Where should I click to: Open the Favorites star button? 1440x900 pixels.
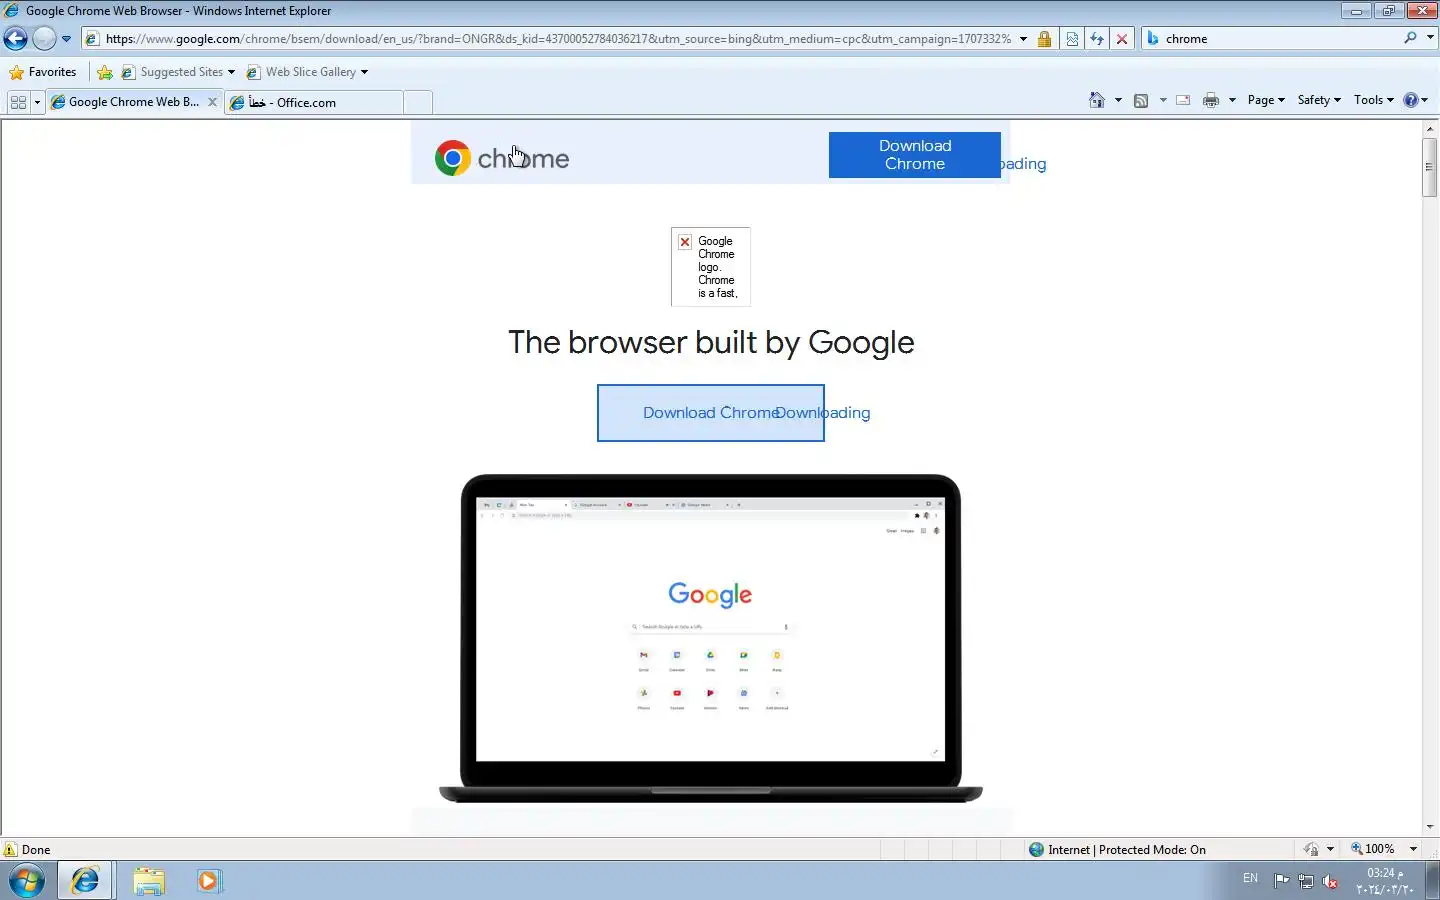tap(43, 72)
